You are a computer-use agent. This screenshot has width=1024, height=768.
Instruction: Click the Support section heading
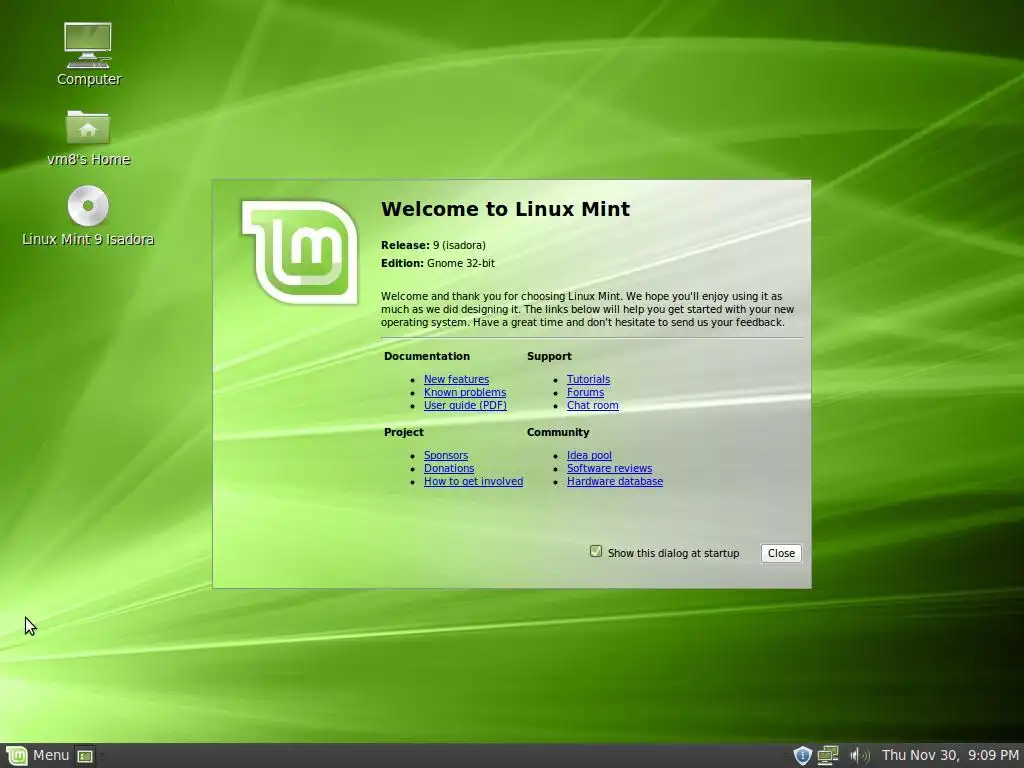coord(549,356)
